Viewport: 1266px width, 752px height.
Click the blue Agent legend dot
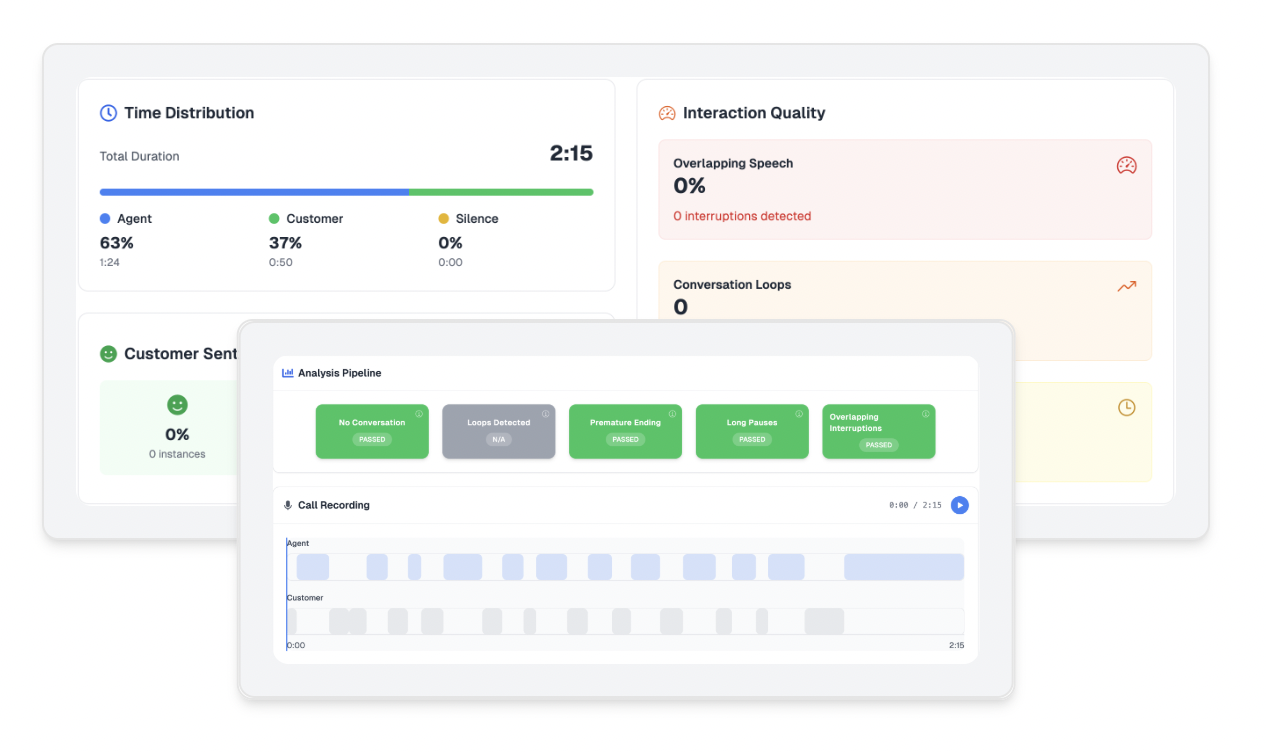[x=105, y=218]
